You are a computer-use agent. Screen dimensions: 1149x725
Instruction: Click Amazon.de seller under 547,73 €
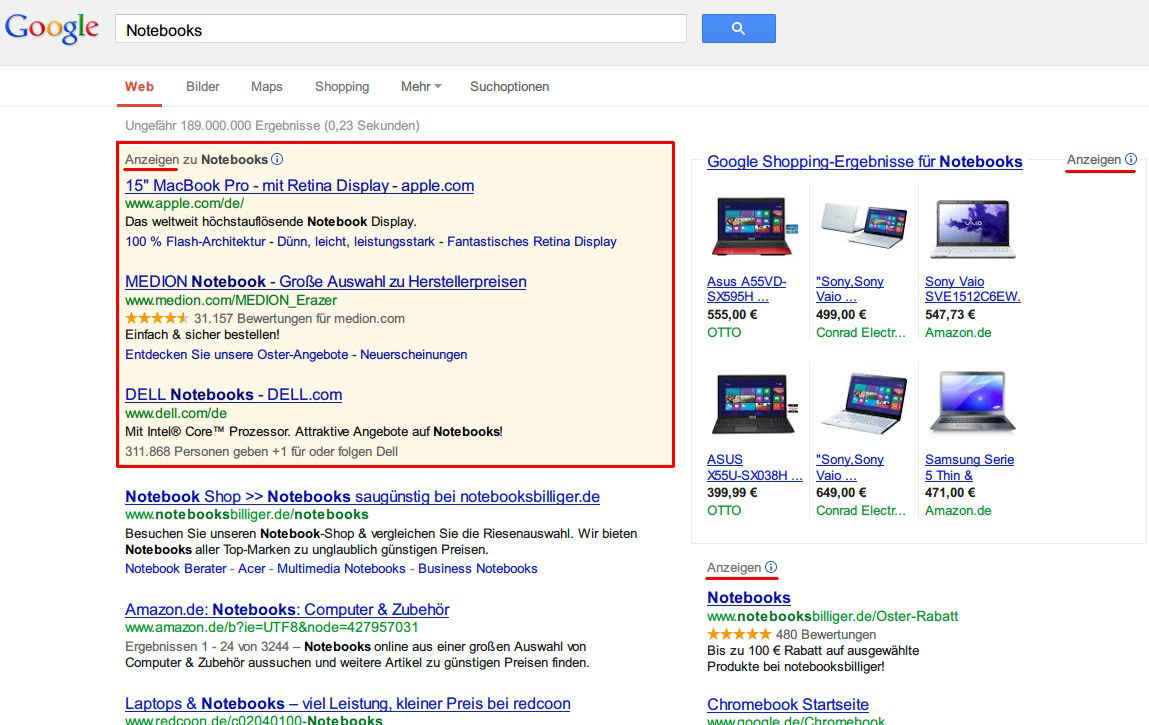pos(958,332)
